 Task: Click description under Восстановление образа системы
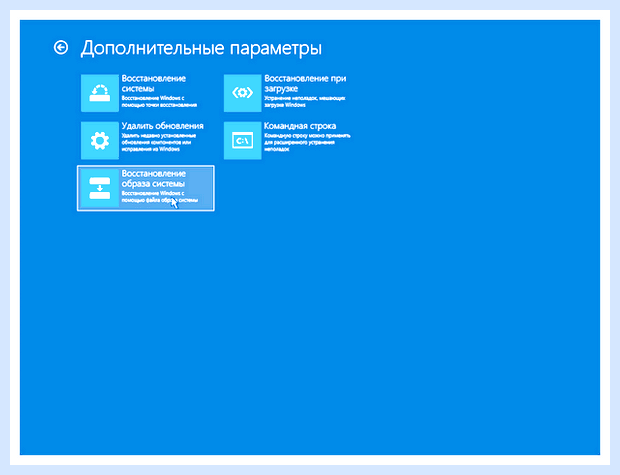(x=159, y=197)
